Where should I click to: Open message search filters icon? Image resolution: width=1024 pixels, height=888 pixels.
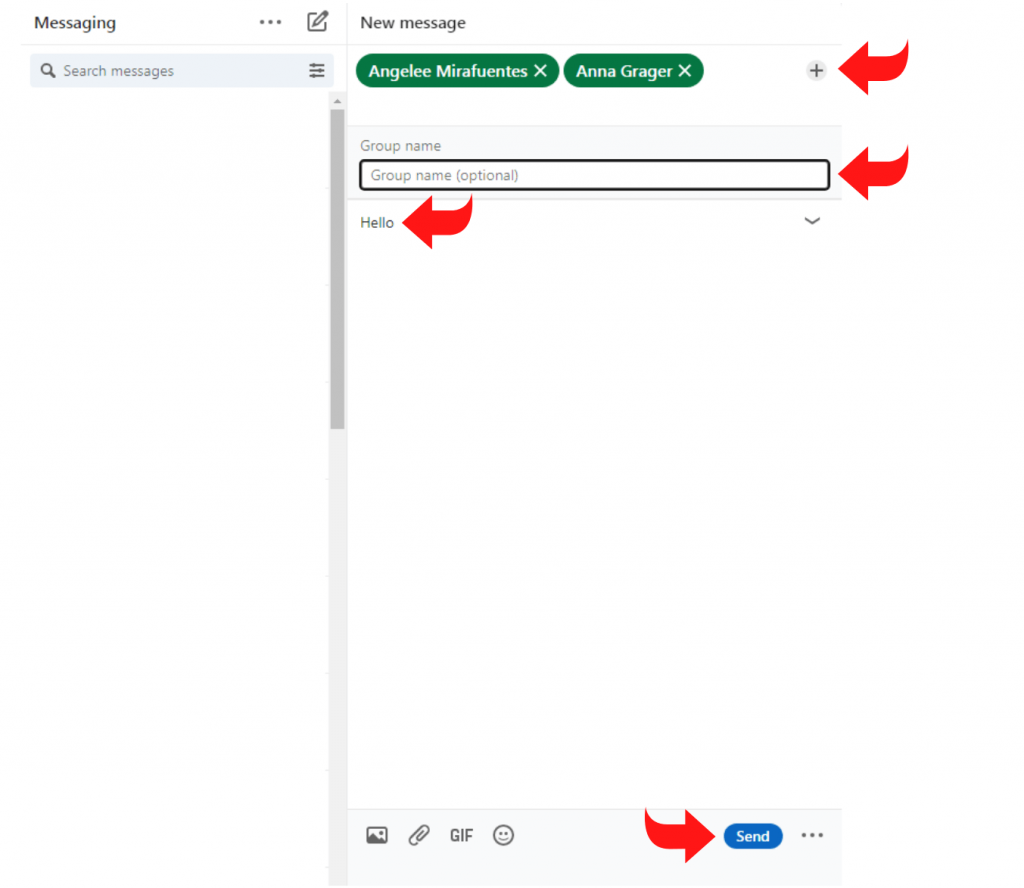click(317, 70)
